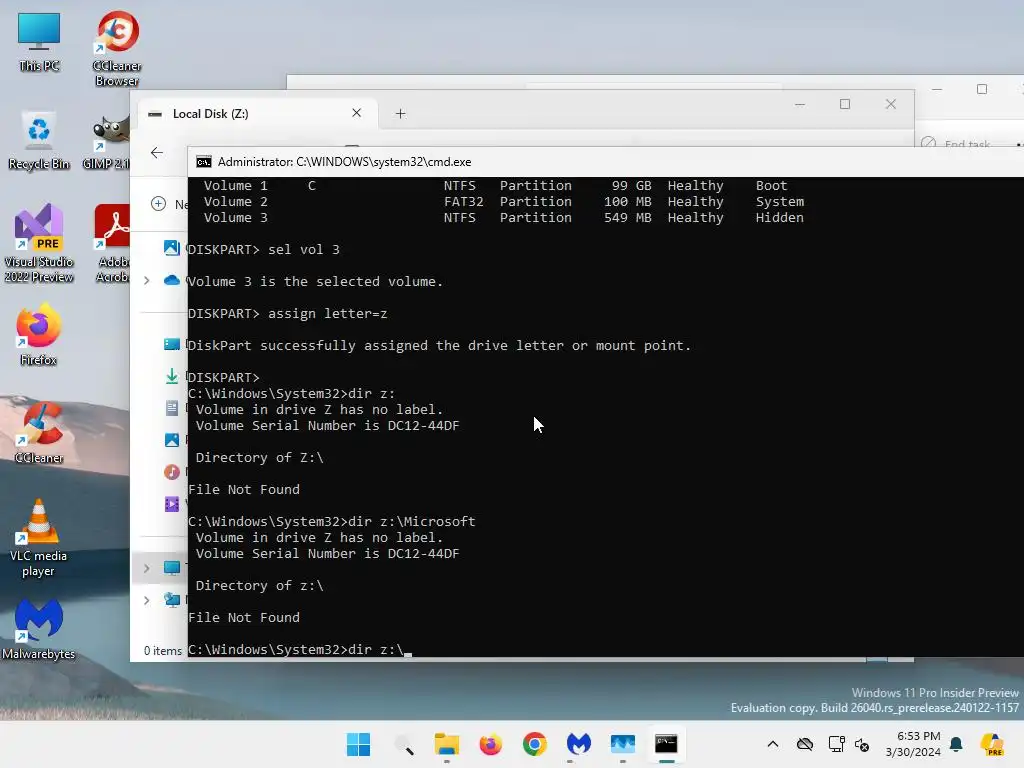Image resolution: width=1024 pixels, height=768 pixels.
Task: Maximize the File Explorer window
Action: [x=845, y=104]
